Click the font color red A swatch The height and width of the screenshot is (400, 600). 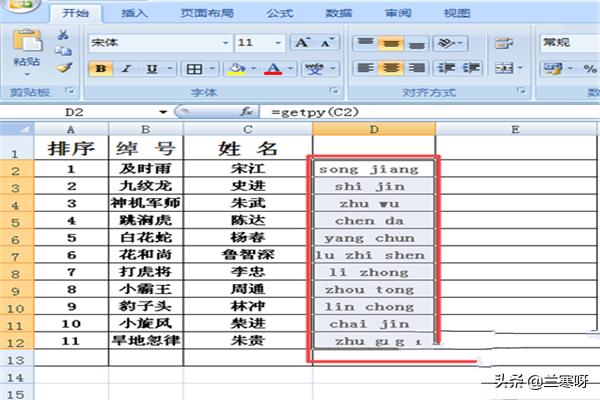273,69
